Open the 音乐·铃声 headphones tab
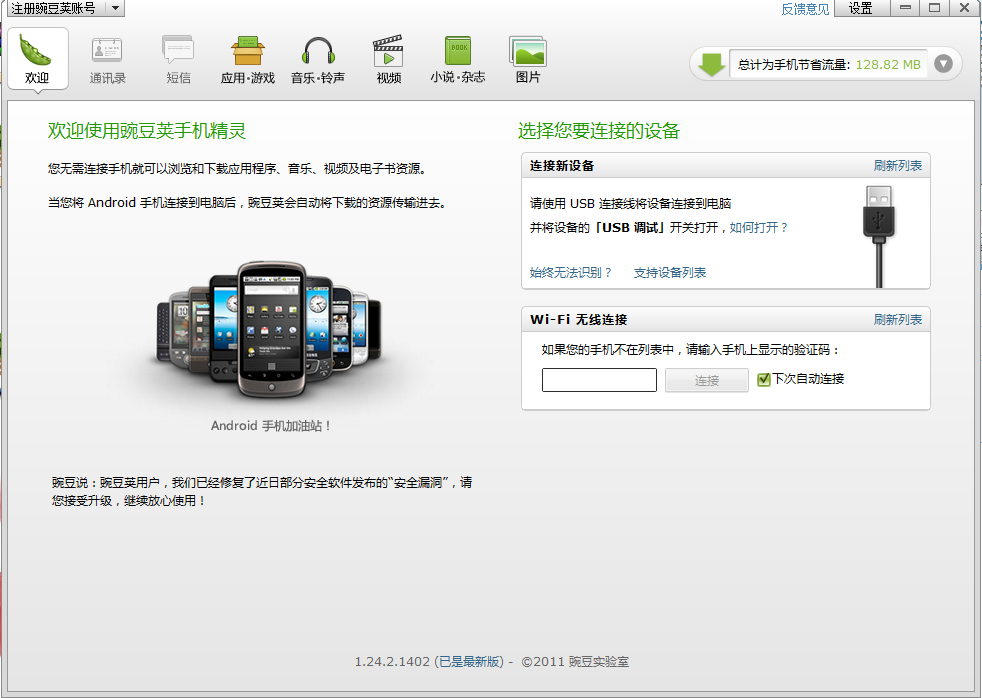This screenshot has height=698, width=982. coord(318,59)
